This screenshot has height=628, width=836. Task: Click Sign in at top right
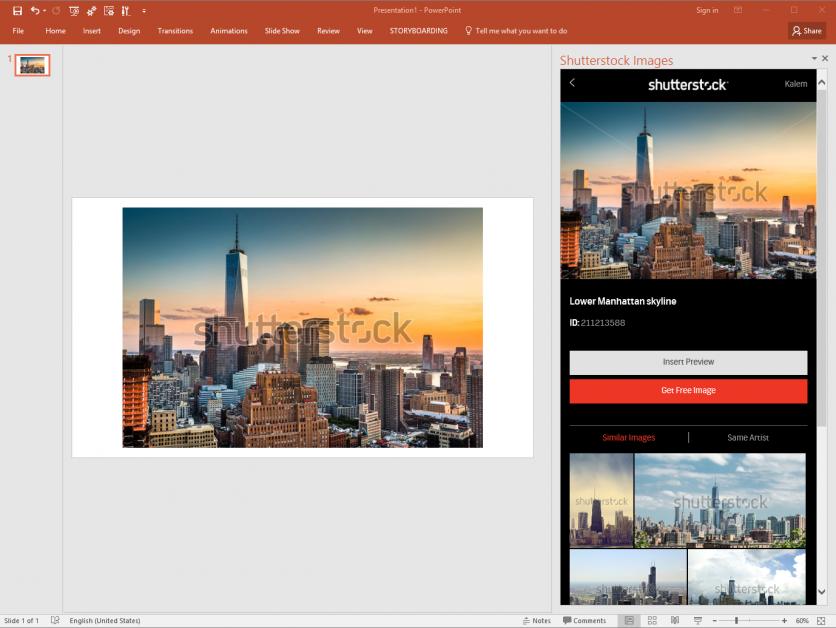707,10
